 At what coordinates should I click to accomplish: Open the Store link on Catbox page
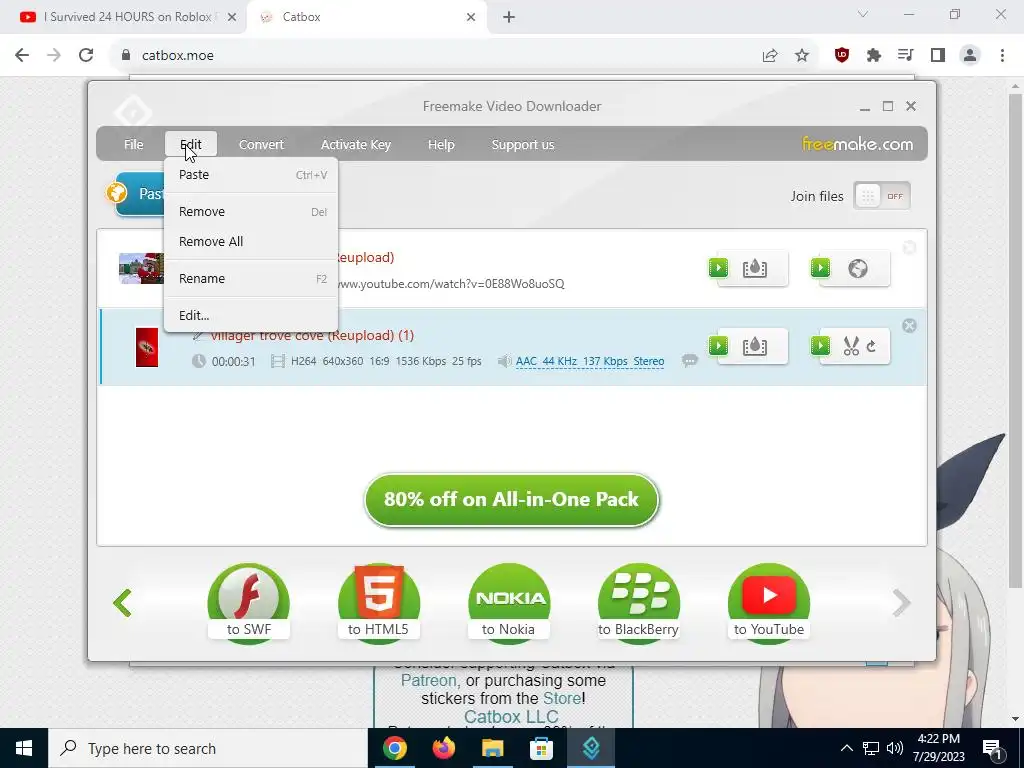coord(562,698)
